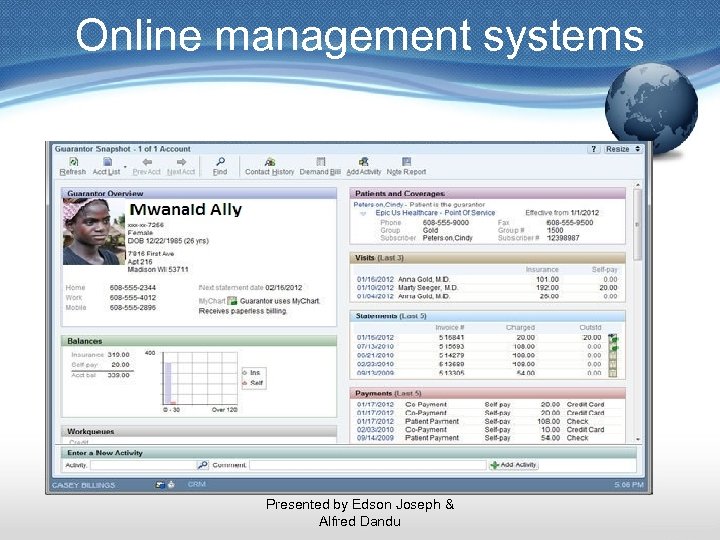Screen dimensions: 720x540
Task: Click the Patients and Coverages header
Action: point(488,194)
